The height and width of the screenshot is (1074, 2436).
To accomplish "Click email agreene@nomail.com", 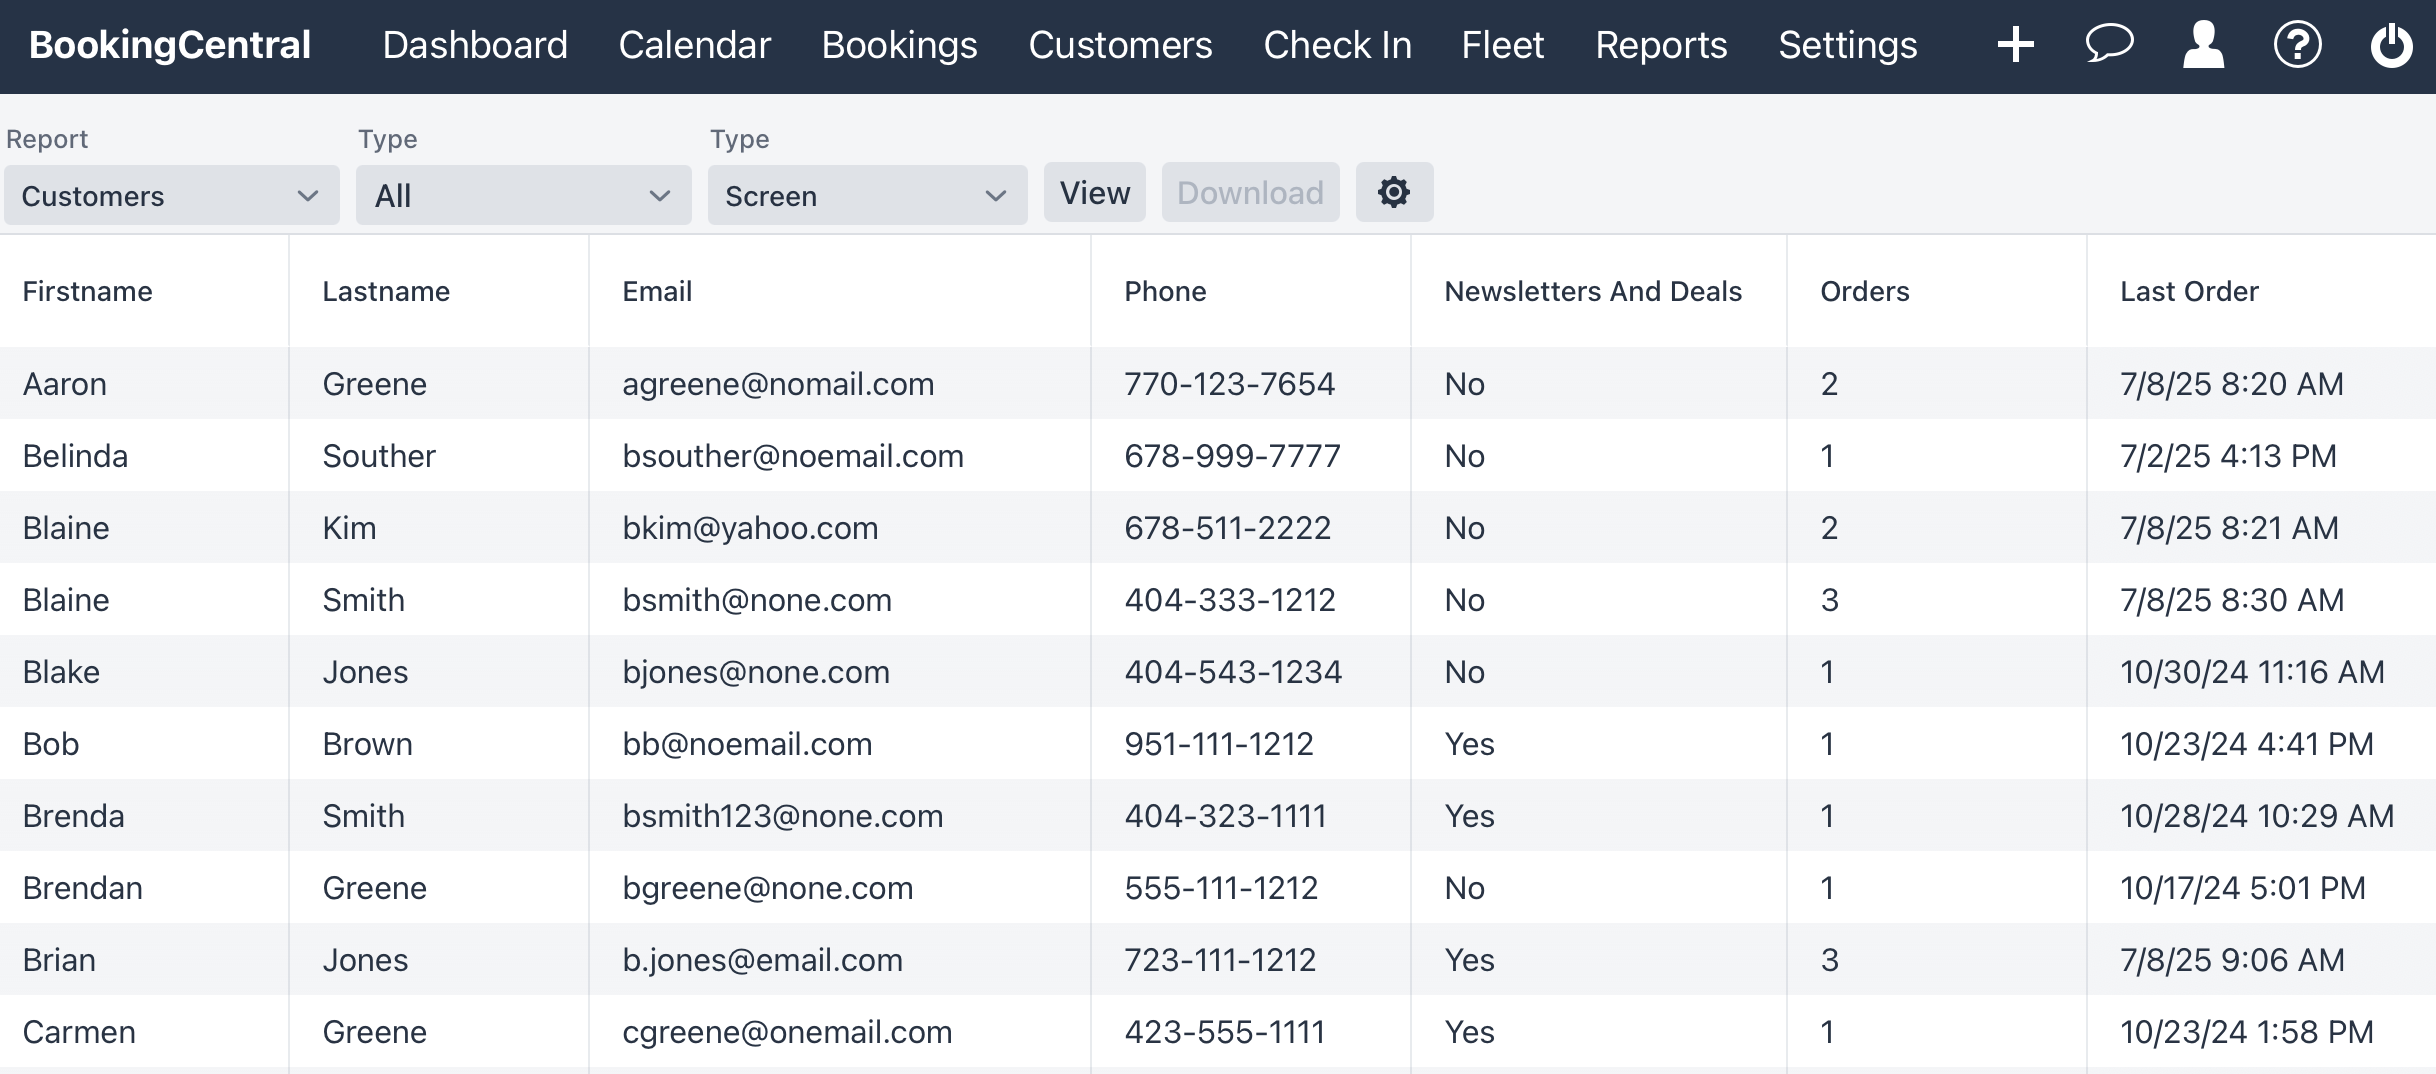I will point(778,384).
